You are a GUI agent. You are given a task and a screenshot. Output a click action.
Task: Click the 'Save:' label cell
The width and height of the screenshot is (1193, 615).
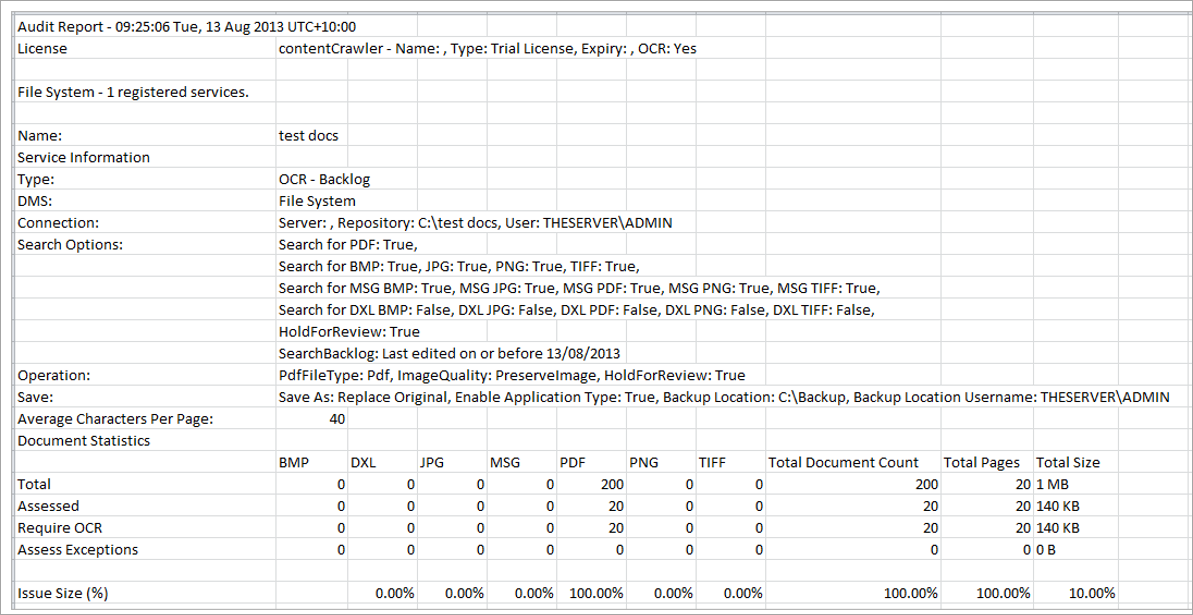click(x=34, y=397)
